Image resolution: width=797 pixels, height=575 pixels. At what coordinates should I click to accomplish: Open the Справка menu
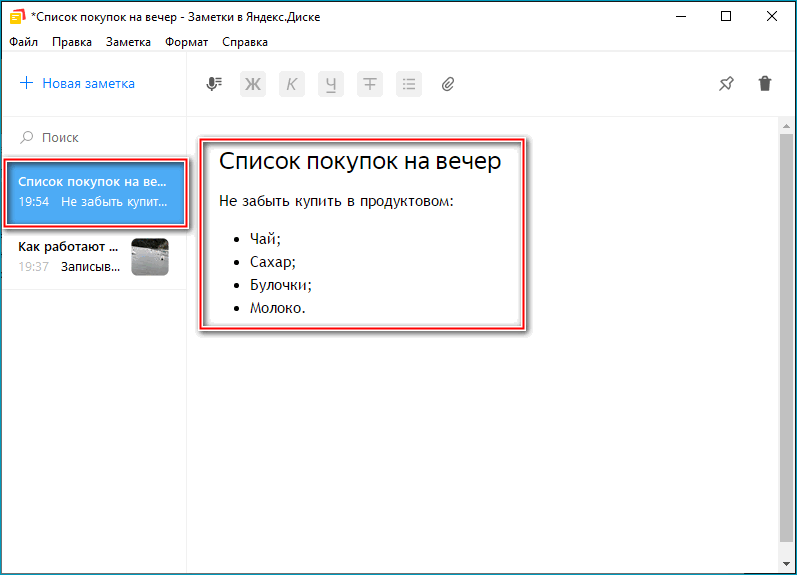point(245,42)
